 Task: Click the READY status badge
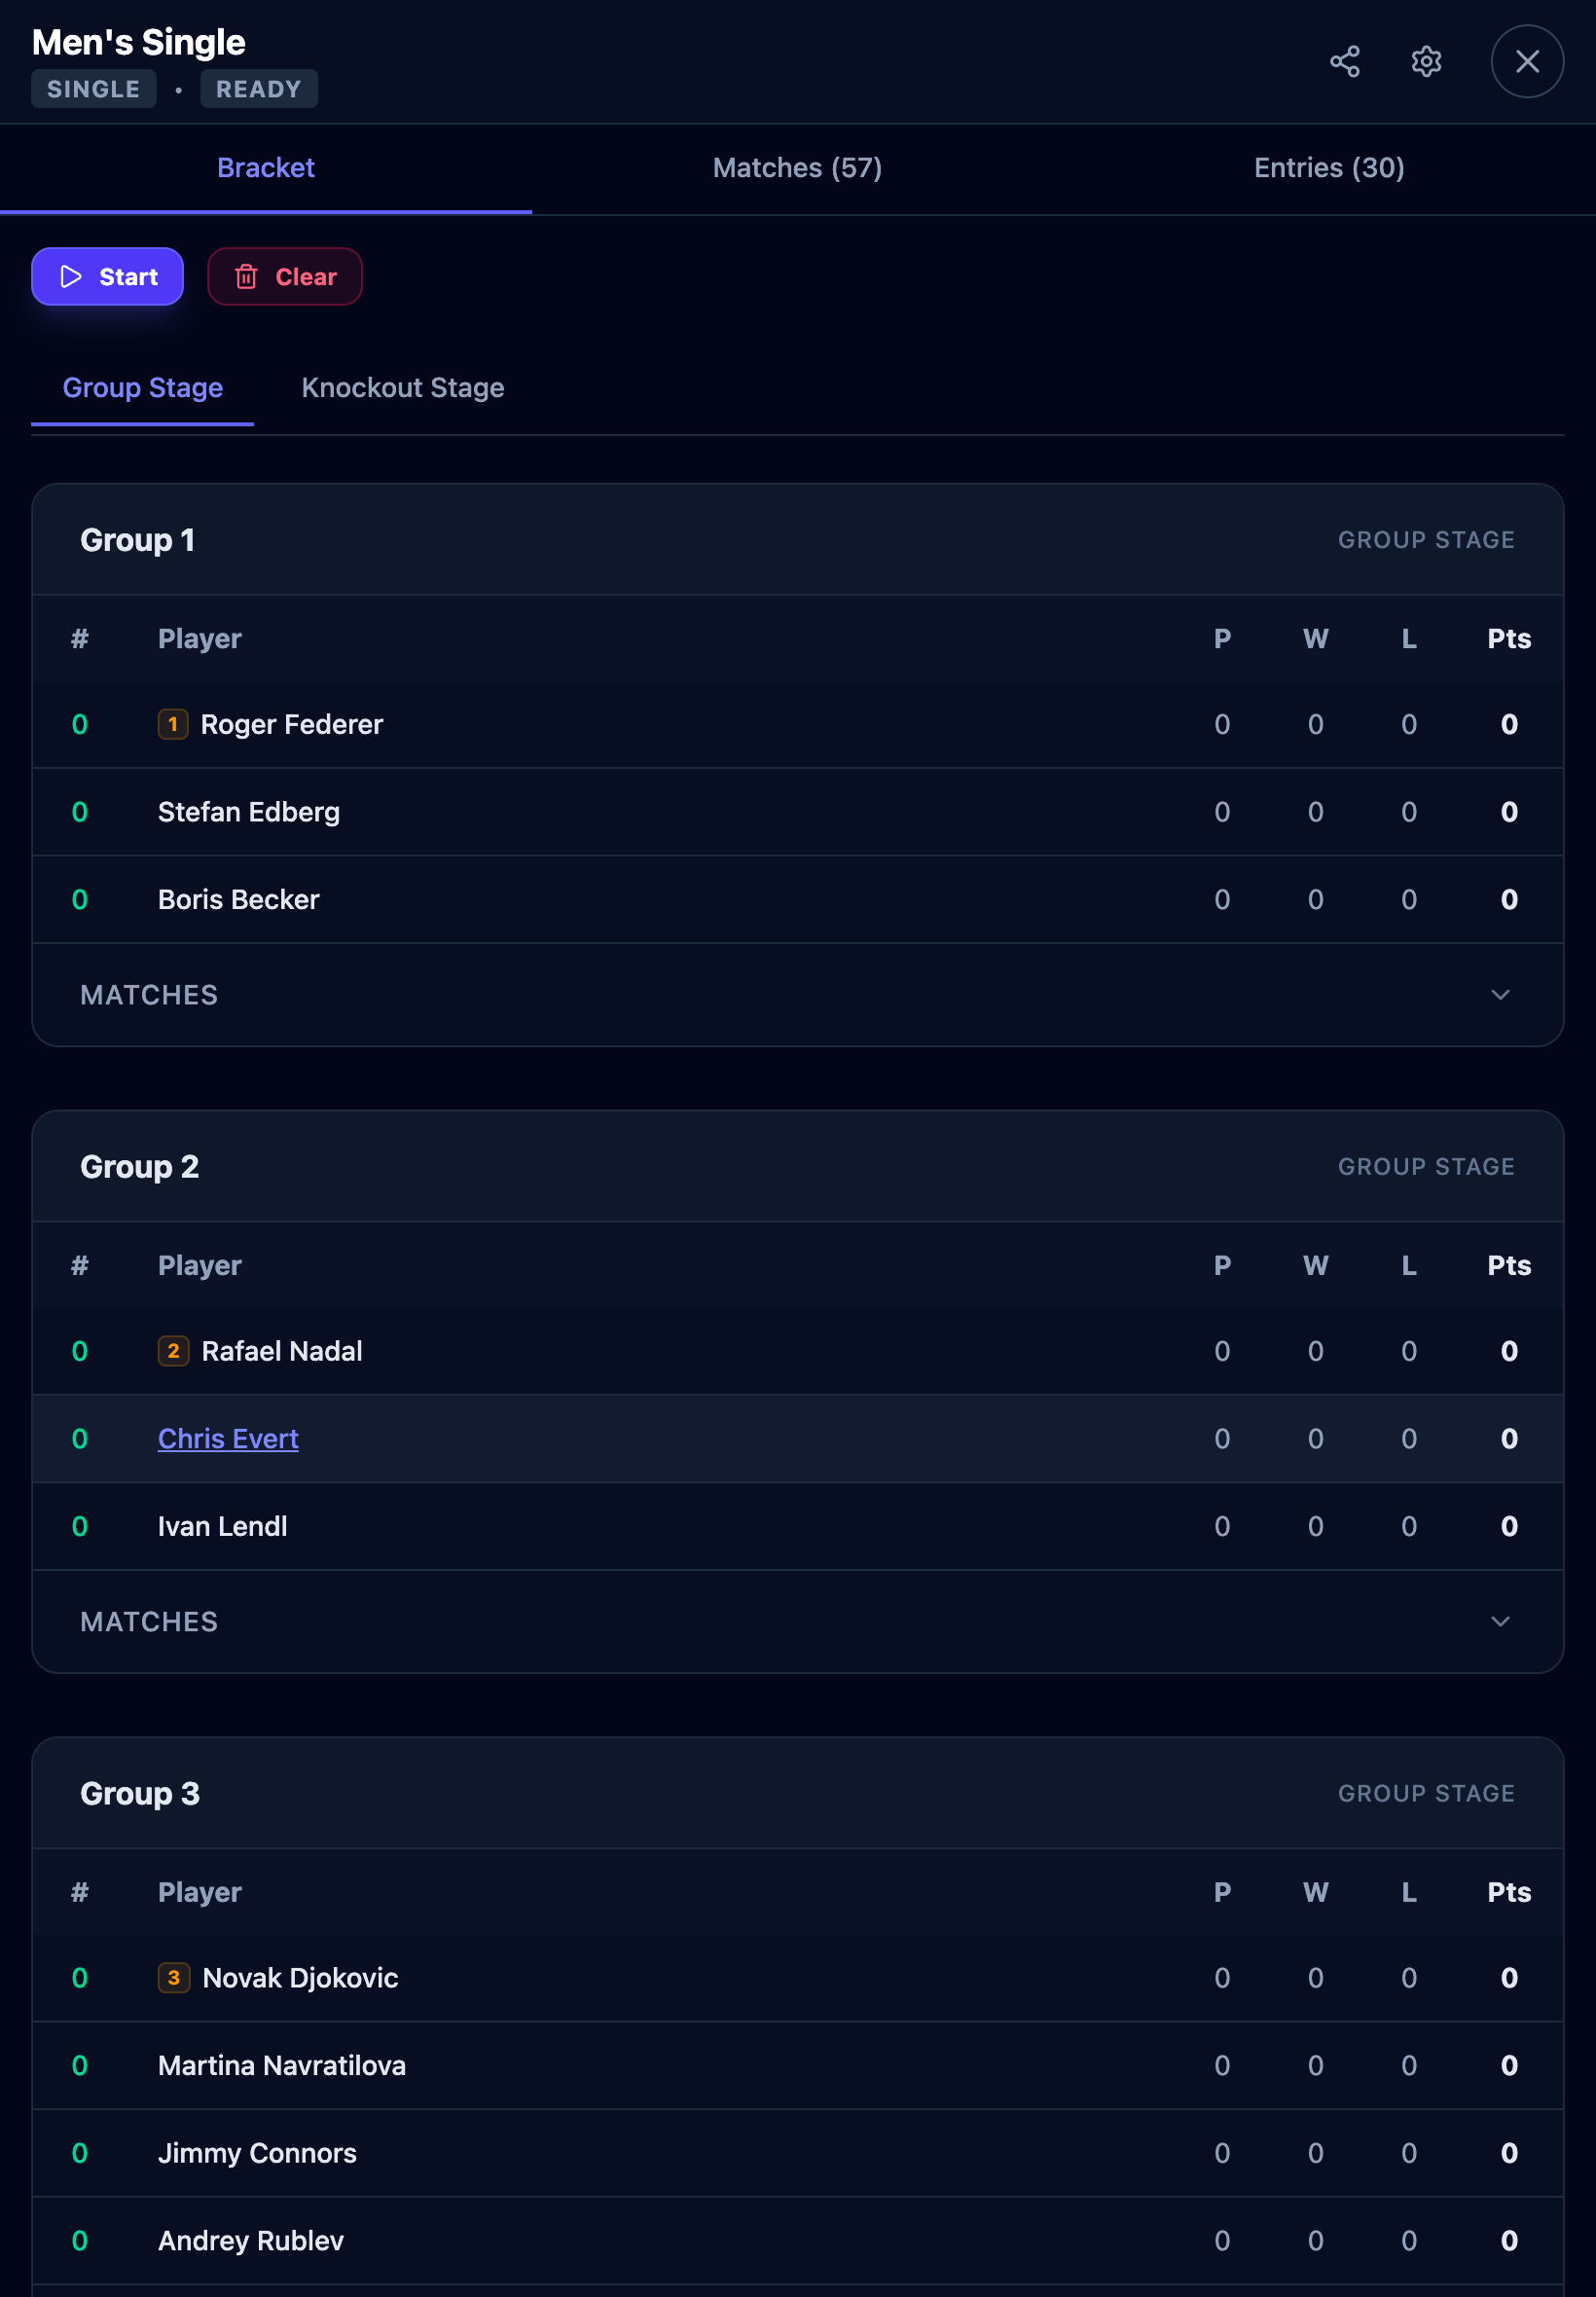(x=259, y=88)
